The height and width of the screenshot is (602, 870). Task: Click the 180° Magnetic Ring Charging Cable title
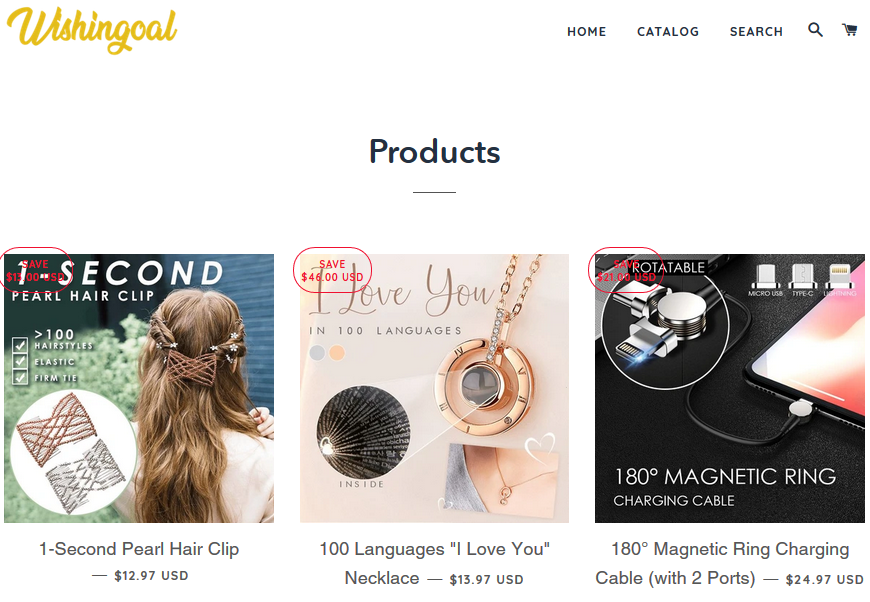[x=721, y=563]
